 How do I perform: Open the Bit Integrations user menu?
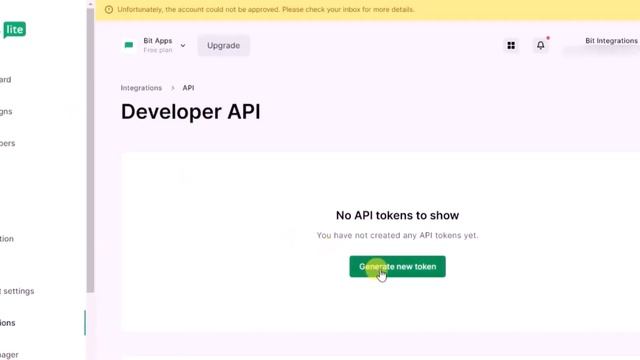pos(611,41)
